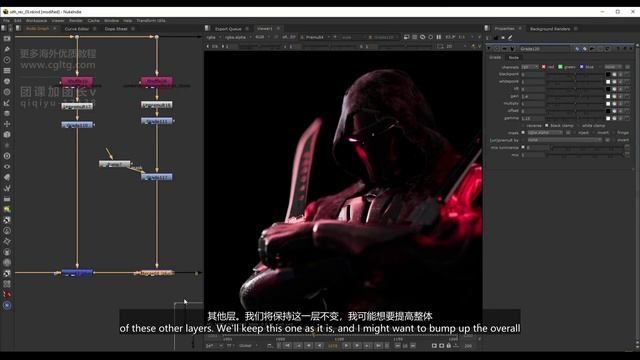Jump to the last frame
The height and width of the screenshot is (360, 640).
[x=378, y=346]
